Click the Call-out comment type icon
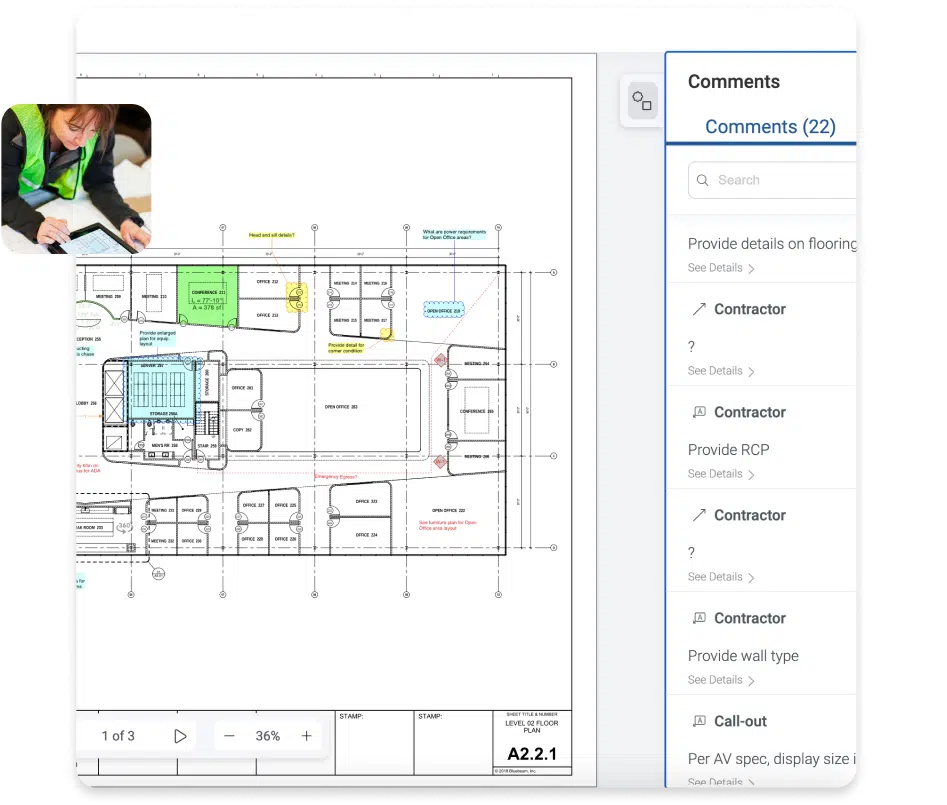947x805 pixels. pyautogui.click(x=699, y=722)
